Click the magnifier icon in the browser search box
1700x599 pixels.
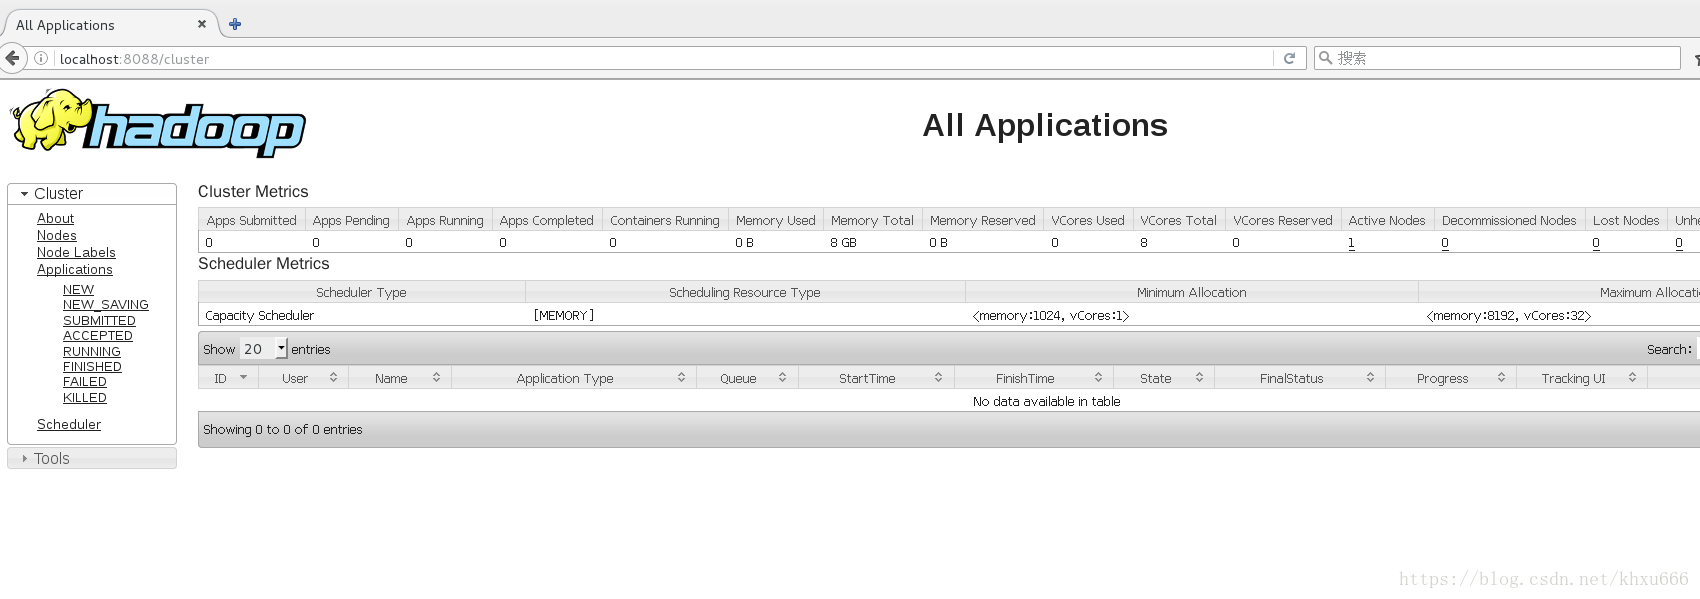(x=1326, y=58)
